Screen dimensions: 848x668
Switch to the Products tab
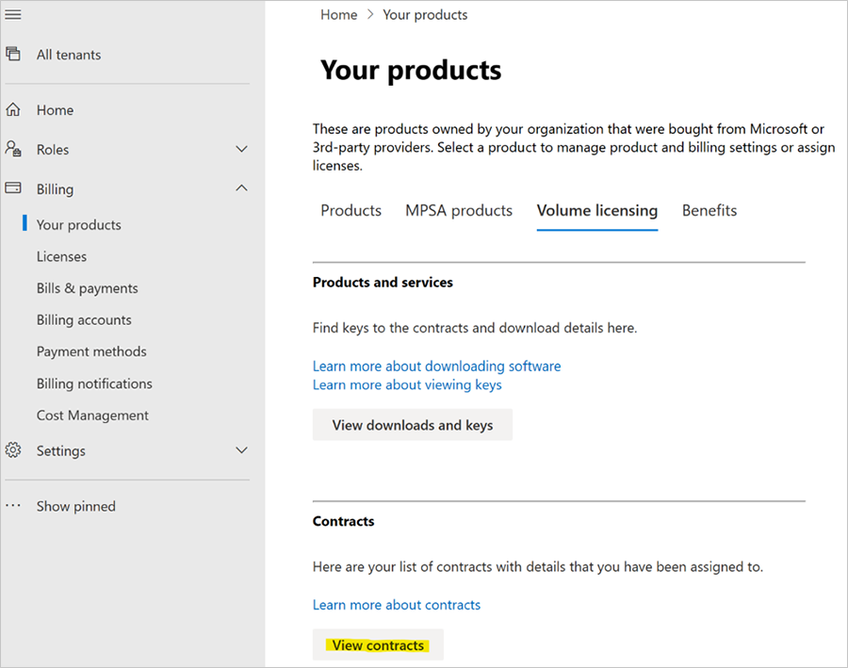click(x=350, y=210)
